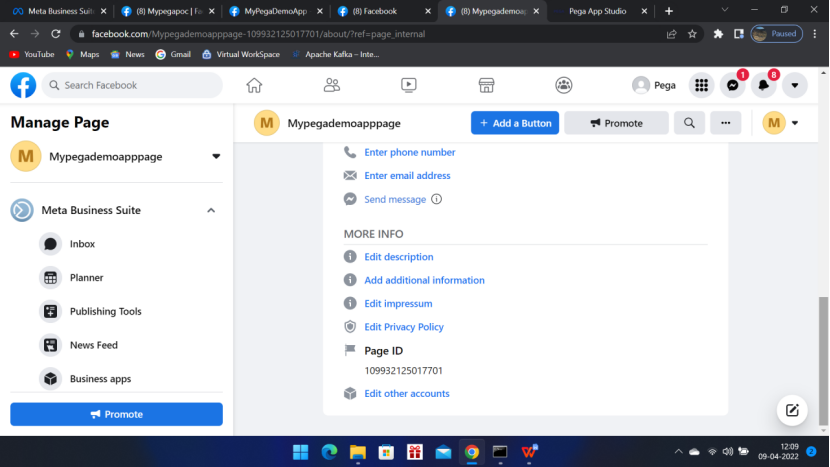Viewport: 830px width, 467px height.
Task: Expand the Mypegademoapppage page switcher dropdown
Action: pos(216,157)
